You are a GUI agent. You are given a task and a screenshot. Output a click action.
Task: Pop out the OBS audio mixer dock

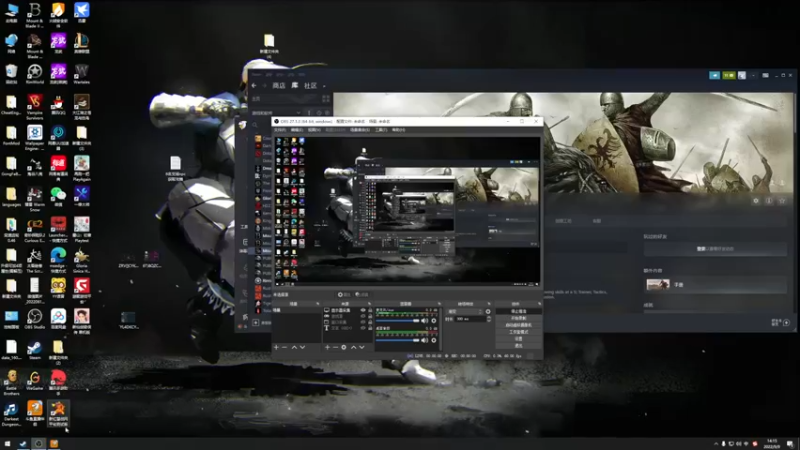click(439, 304)
